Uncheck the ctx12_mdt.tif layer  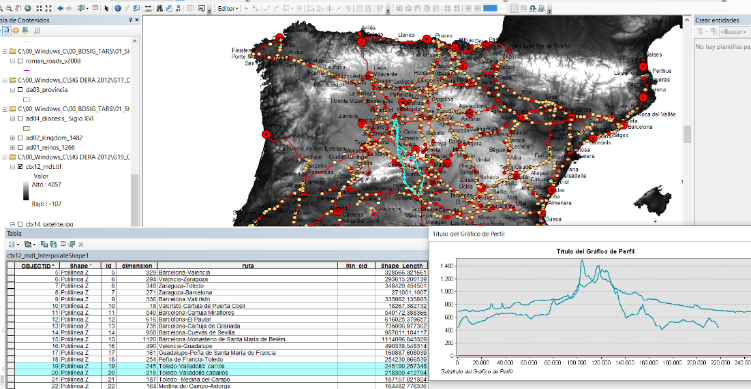(x=20, y=167)
